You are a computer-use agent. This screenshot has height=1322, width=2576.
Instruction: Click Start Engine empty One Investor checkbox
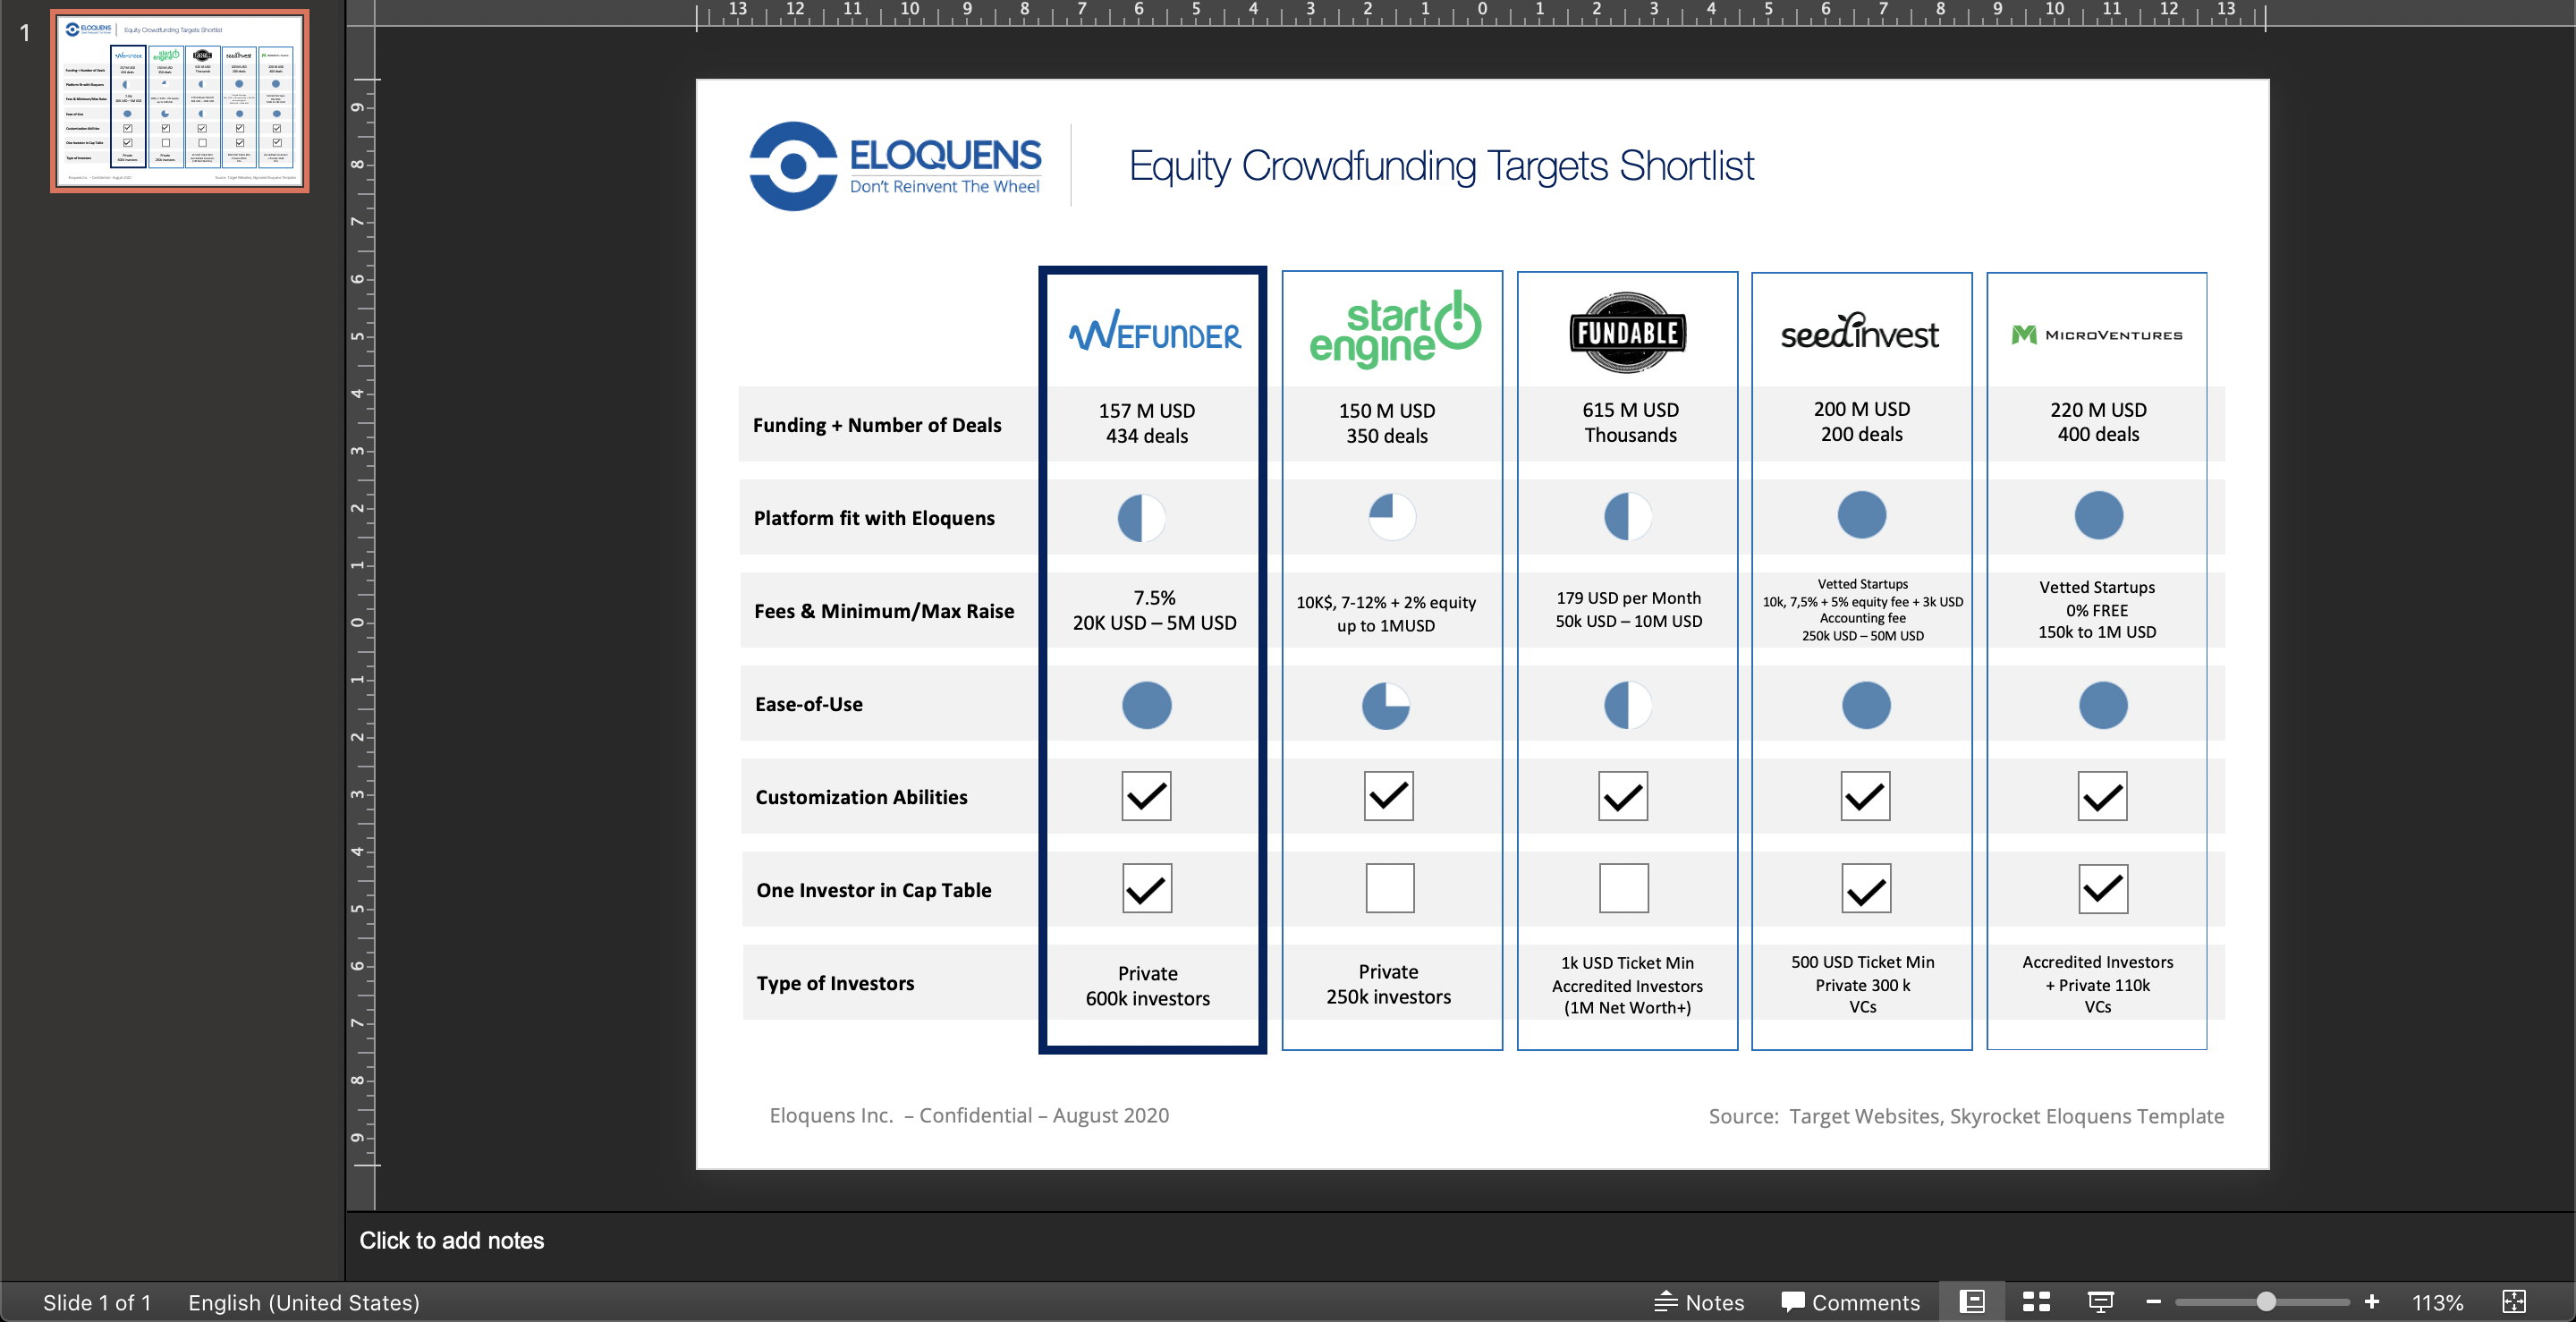(1390, 888)
